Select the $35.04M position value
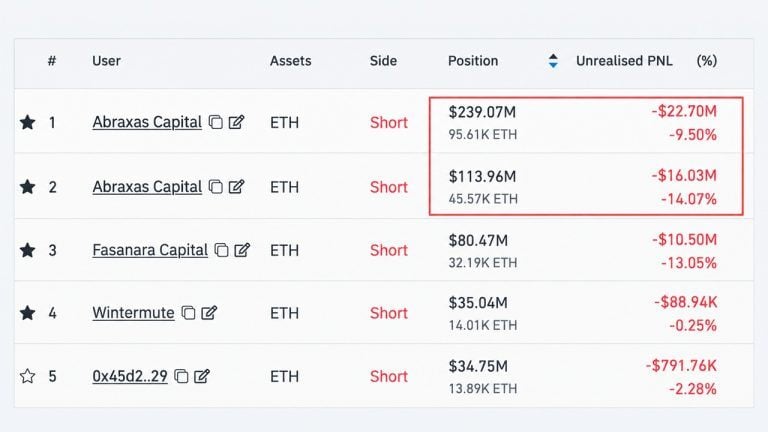Screen dimensions: 768x432 (x=478, y=303)
